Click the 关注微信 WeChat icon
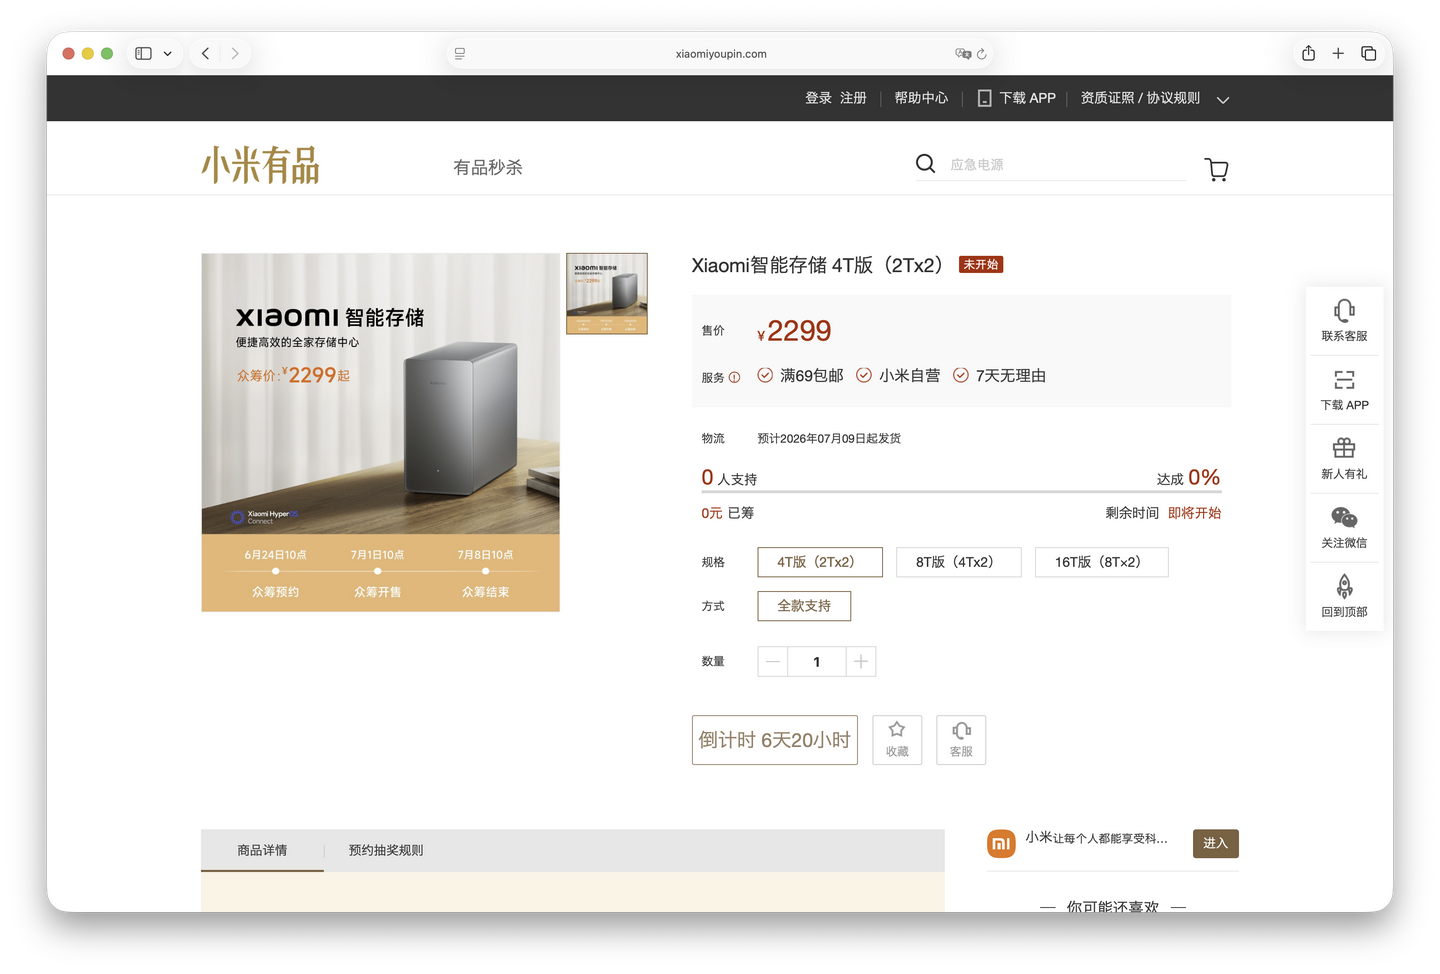Image resolution: width=1440 pixels, height=974 pixels. (x=1344, y=517)
